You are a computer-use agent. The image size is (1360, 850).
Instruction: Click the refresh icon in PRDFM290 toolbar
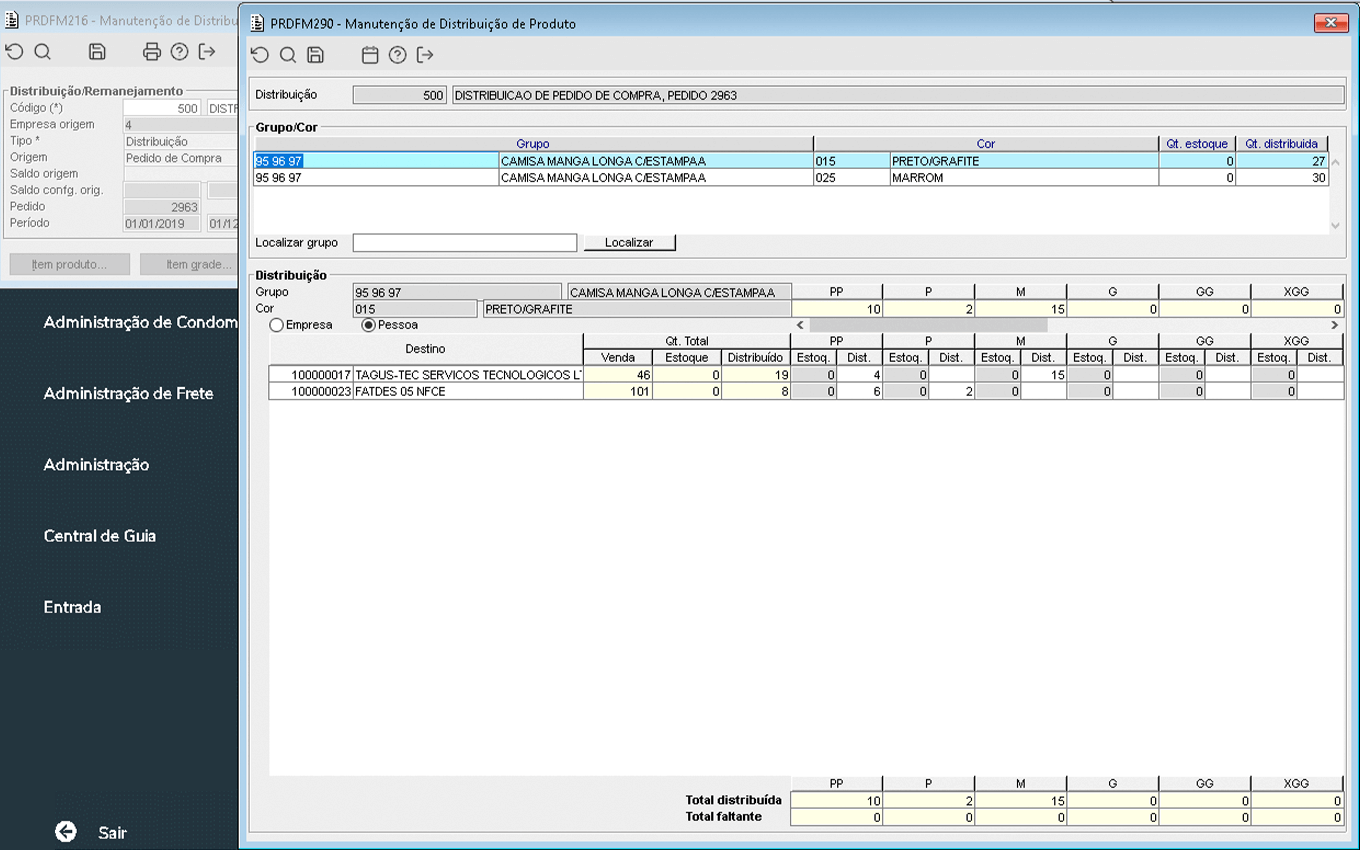pos(260,55)
